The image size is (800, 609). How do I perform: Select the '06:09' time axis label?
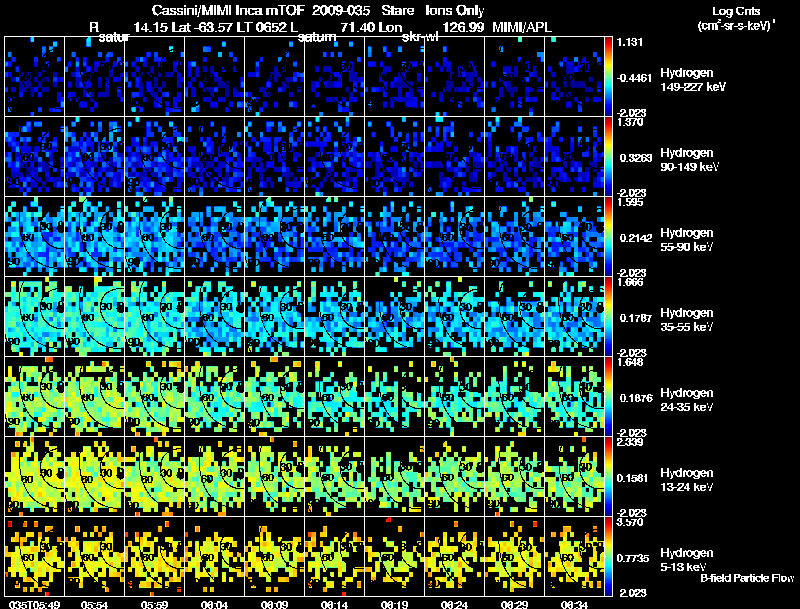pos(274,604)
